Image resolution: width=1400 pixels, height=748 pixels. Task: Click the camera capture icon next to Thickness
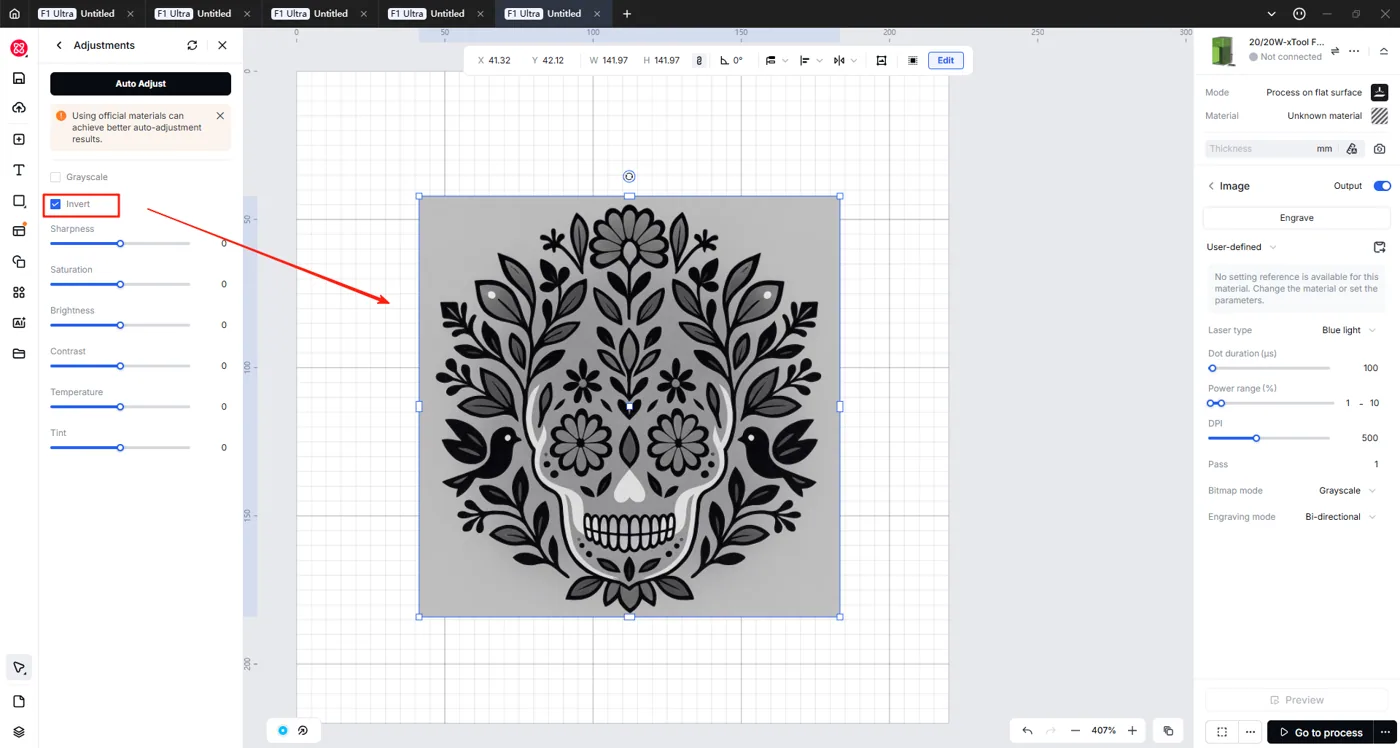pos(1379,148)
